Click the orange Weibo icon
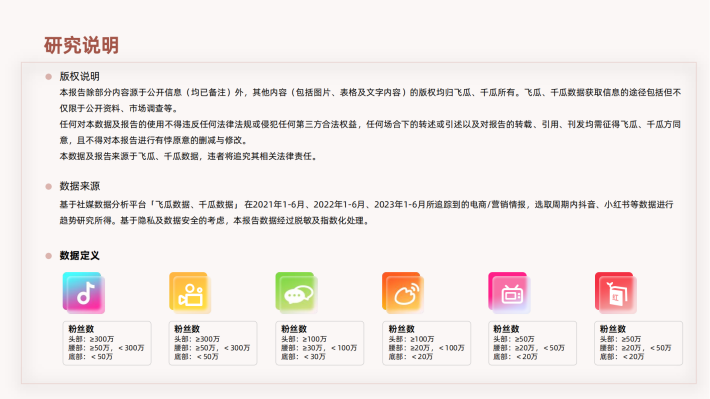Image resolution: width=710 pixels, height=399 pixels. coord(403,293)
